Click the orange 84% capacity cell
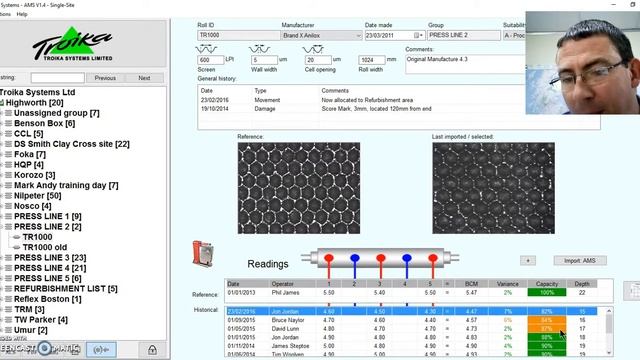Image resolution: width=640 pixels, height=360 pixels. [x=547, y=320]
